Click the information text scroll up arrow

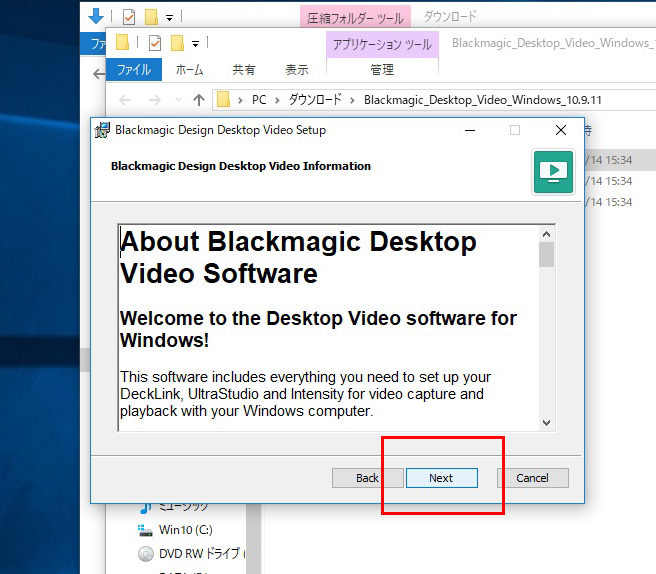coord(546,234)
